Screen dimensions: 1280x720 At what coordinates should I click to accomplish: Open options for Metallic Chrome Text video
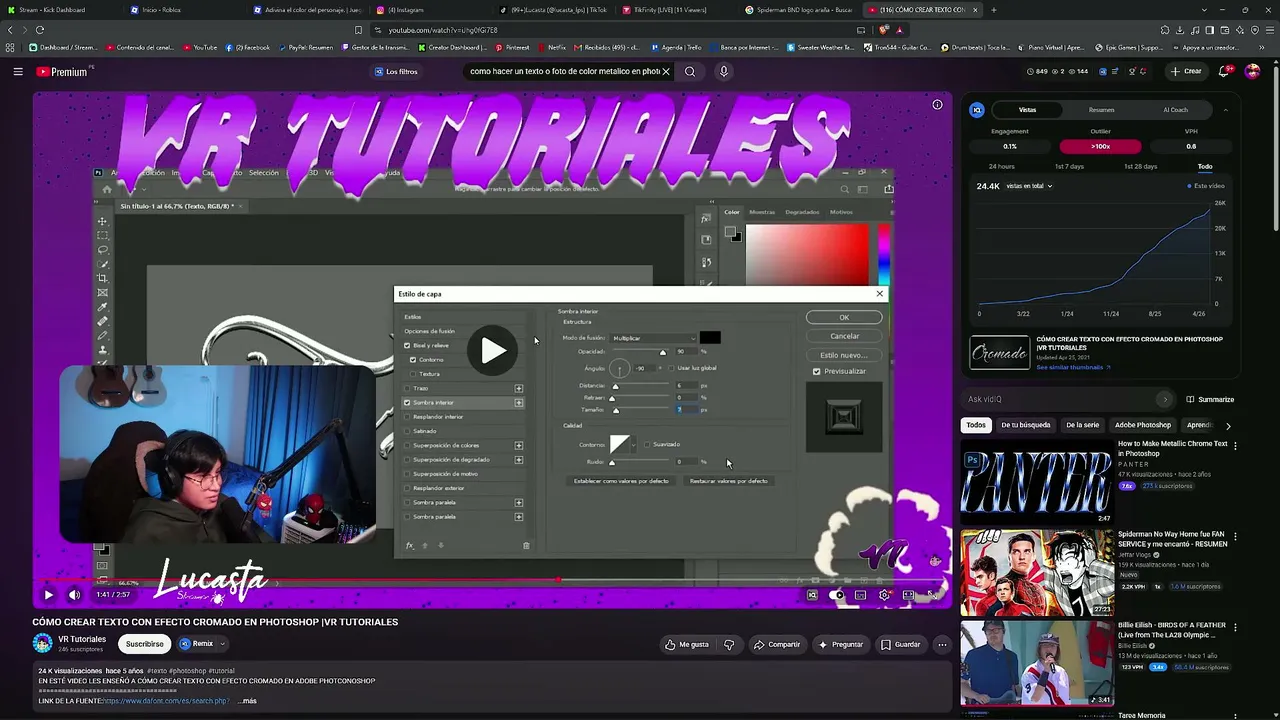[1235, 447]
